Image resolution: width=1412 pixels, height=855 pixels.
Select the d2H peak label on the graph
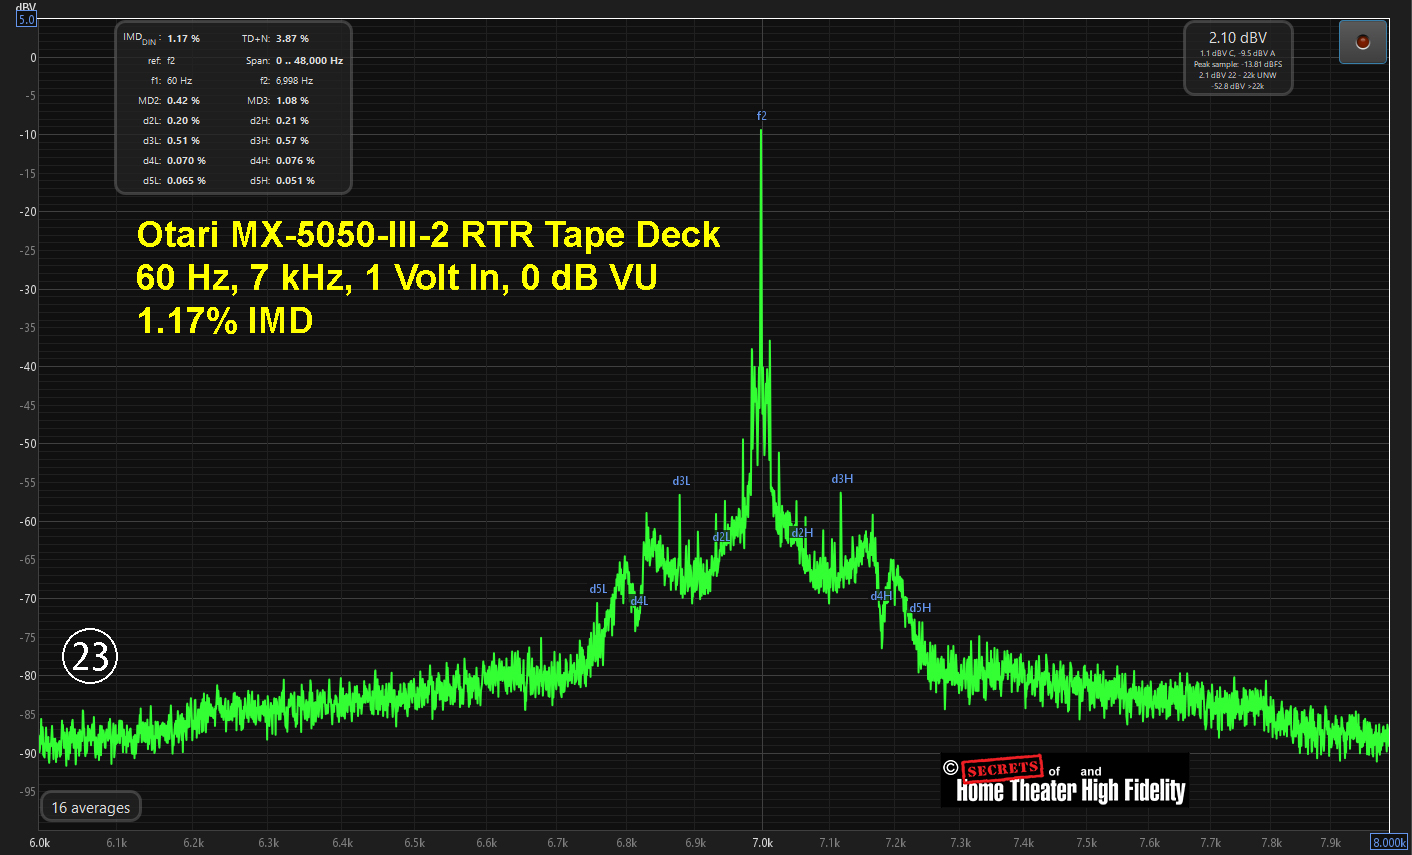802,533
